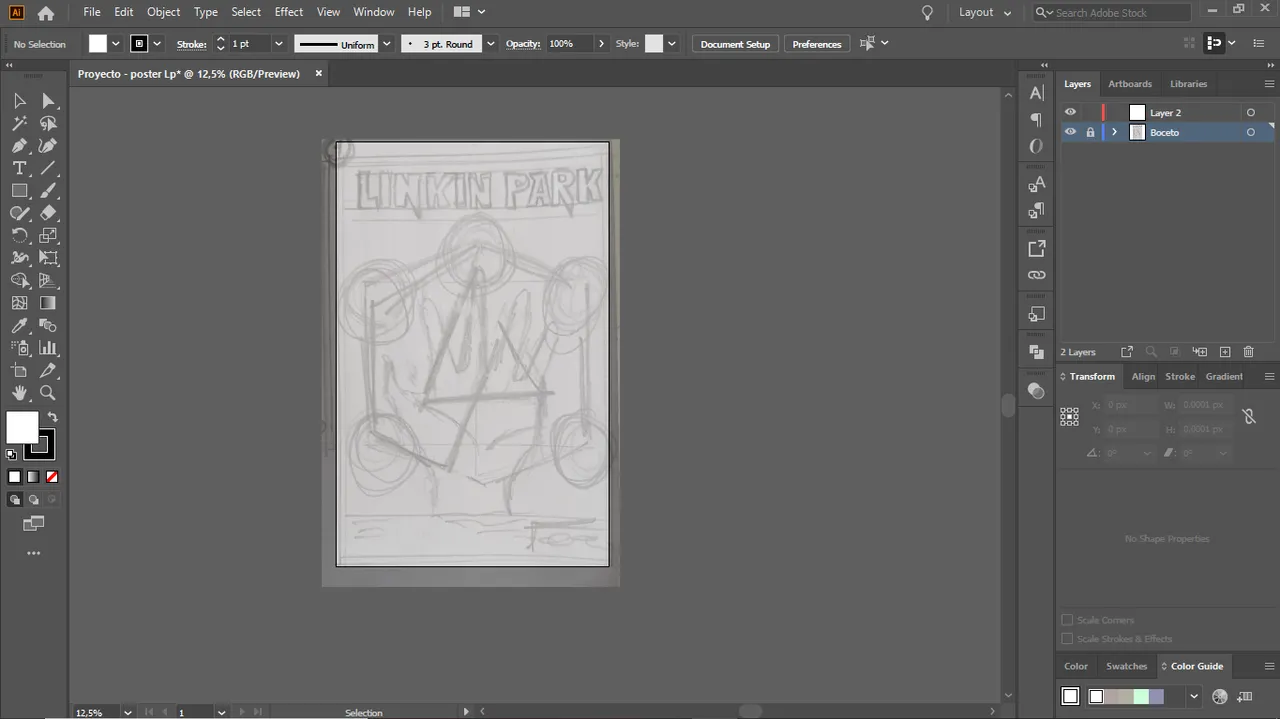Enable Scale Strokes & Effects checkbox
The width and height of the screenshot is (1280, 719).
(1067, 639)
